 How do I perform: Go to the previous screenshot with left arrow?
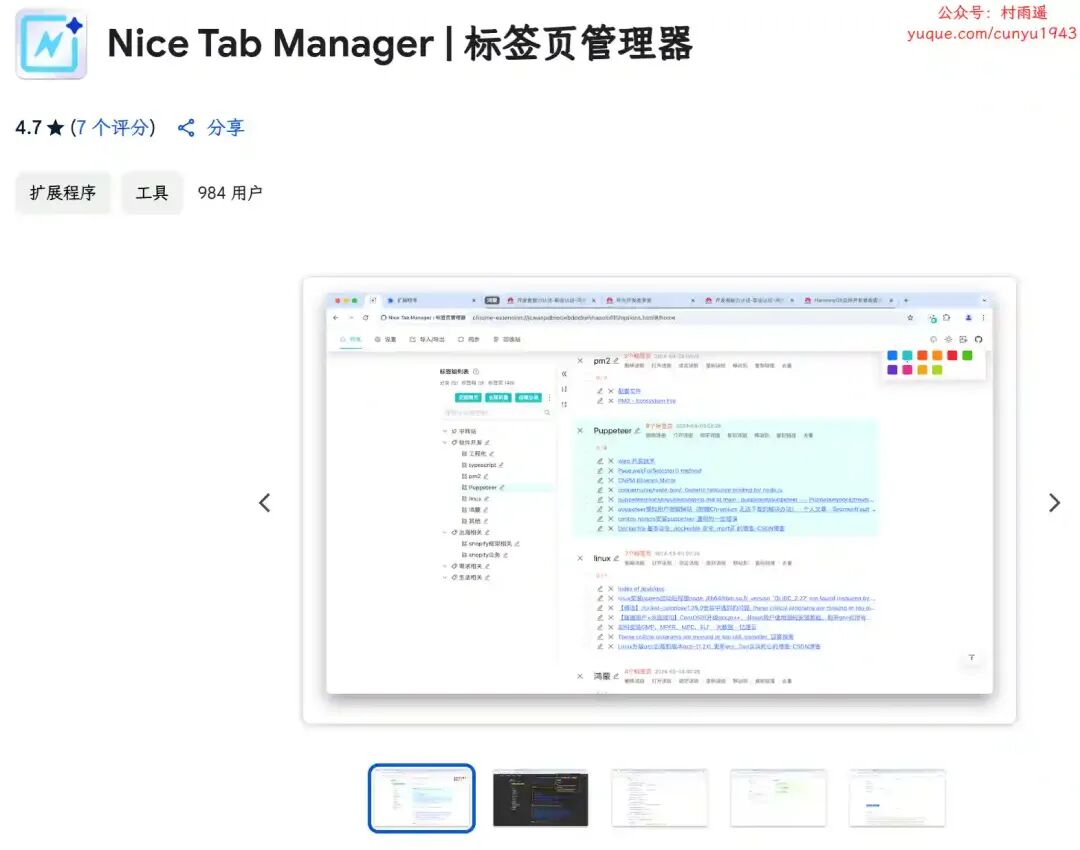264,503
